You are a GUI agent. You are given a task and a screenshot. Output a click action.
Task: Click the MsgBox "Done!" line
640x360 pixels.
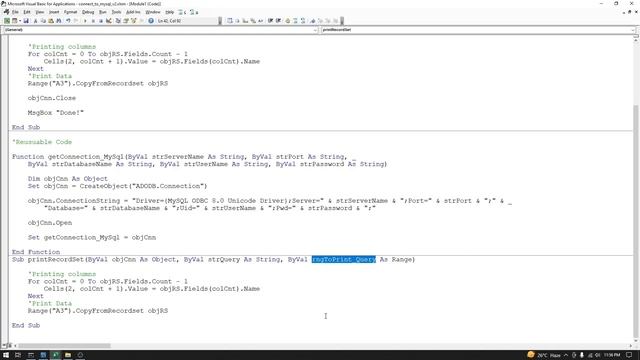pos(56,112)
